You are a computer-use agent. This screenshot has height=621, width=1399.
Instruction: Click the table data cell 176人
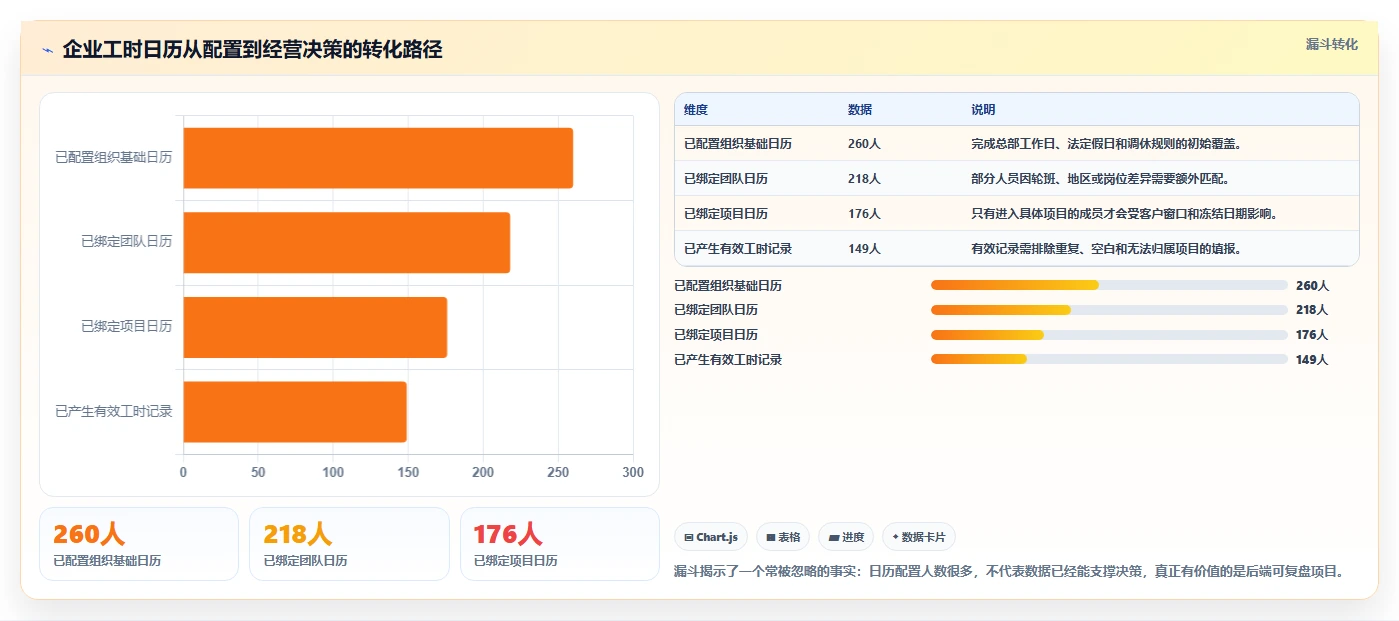864,214
